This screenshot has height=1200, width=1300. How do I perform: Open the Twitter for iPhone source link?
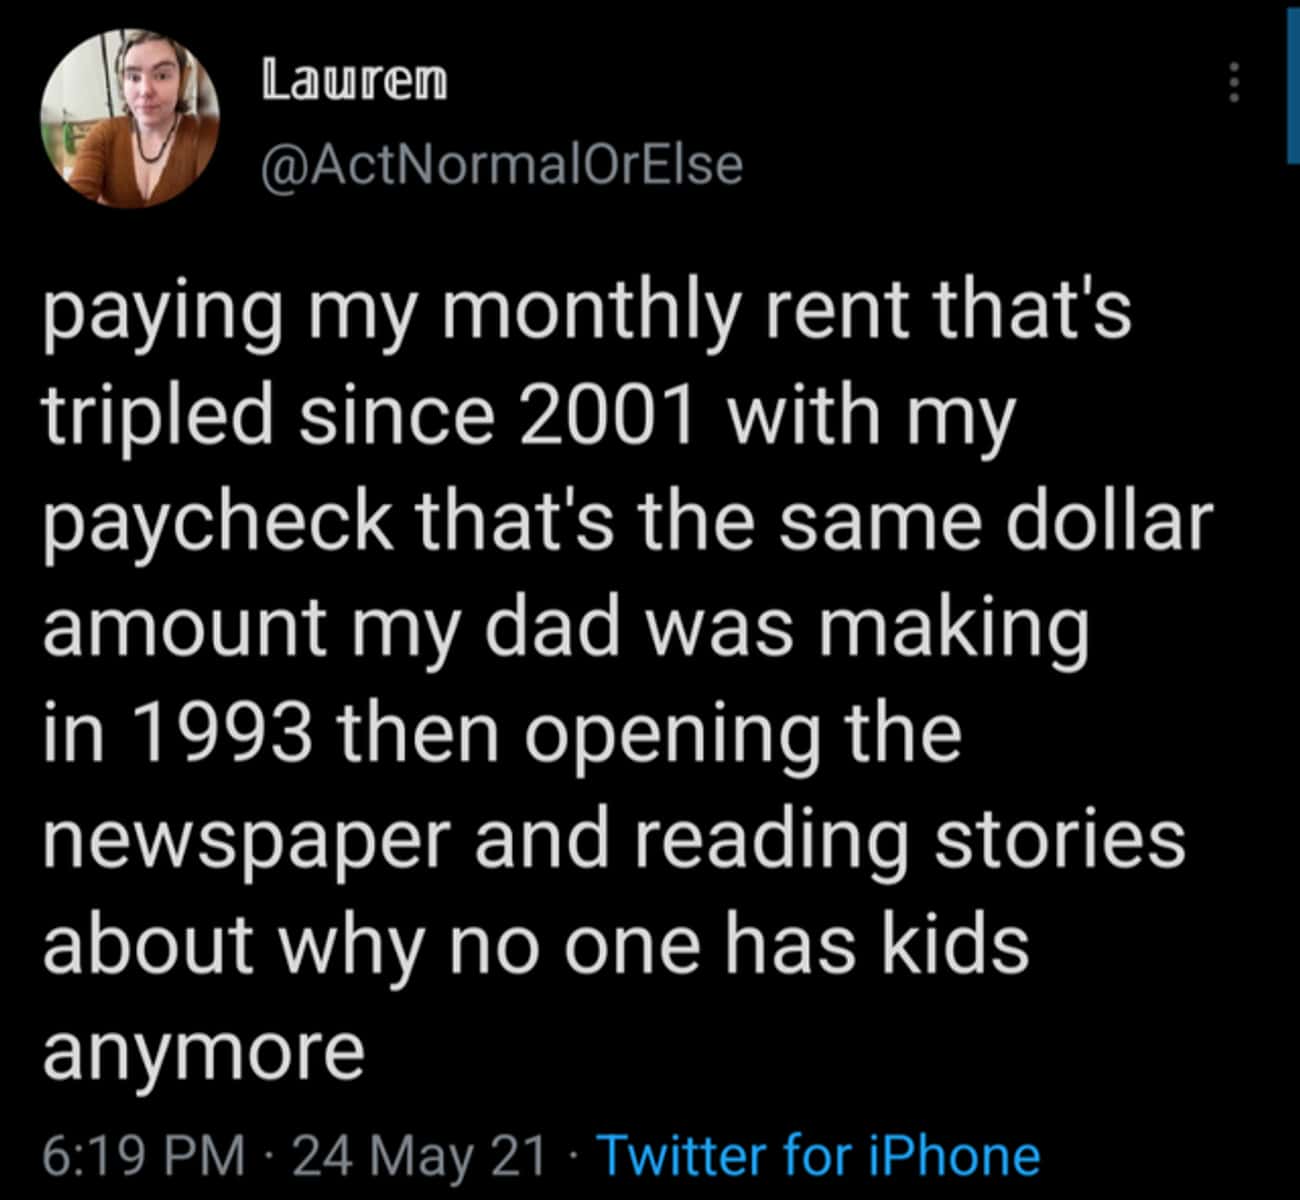pyautogui.click(x=818, y=1155)
